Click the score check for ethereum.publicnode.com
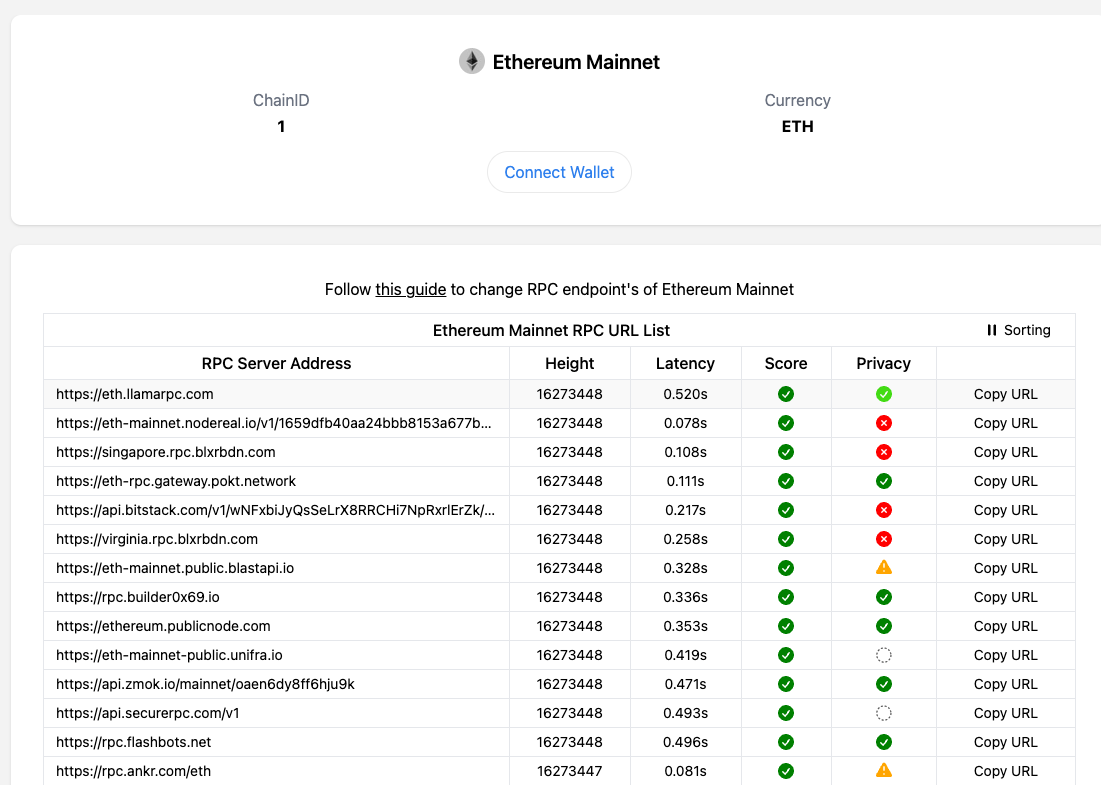Viewport: 1101px width, 785px height. pyautogui.click(x=786, y=626)
